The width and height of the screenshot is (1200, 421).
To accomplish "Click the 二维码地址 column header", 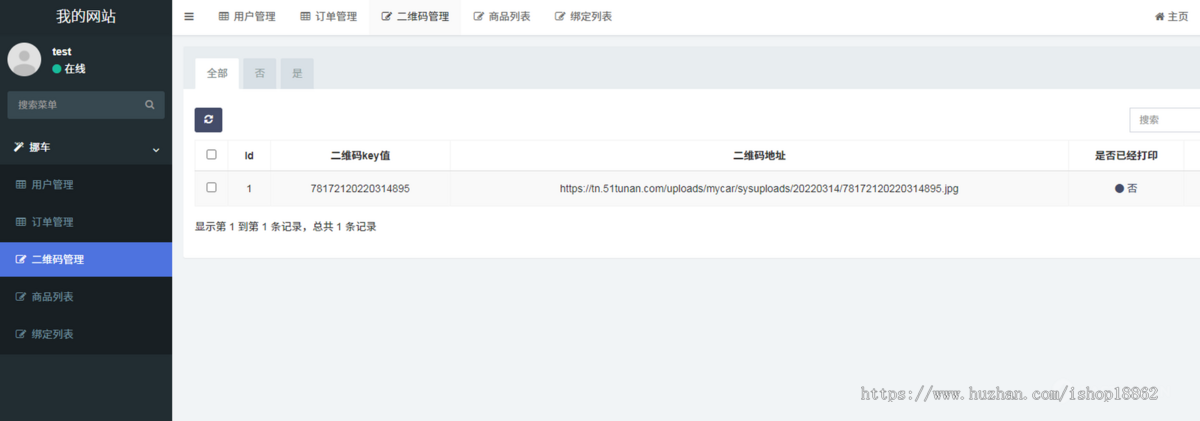I will point(759,156).
